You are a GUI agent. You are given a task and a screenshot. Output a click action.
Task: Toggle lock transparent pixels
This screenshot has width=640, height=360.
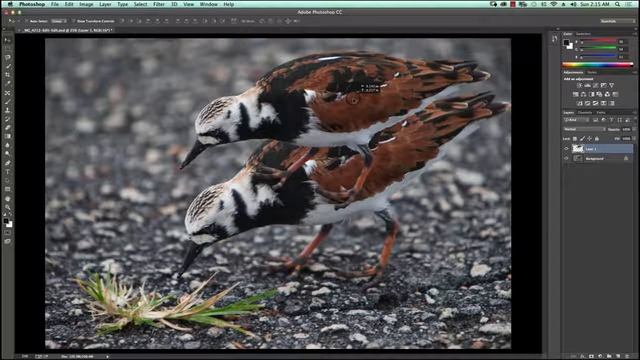point(575,139)
